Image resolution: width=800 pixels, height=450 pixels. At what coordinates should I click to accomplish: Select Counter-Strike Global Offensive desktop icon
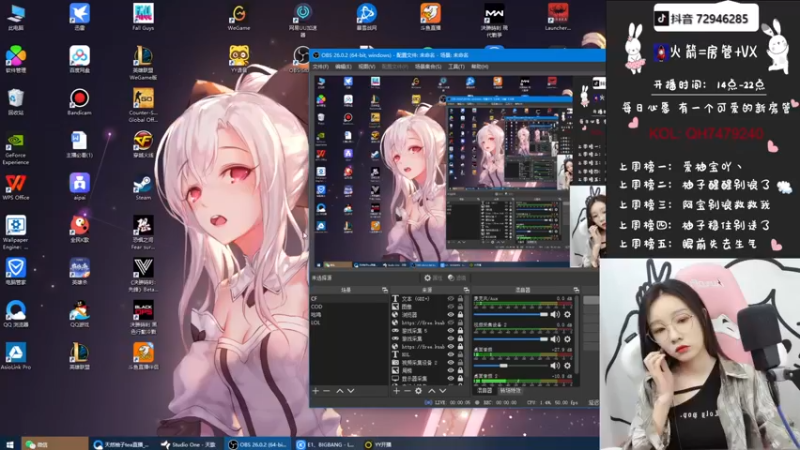point(143,106)
